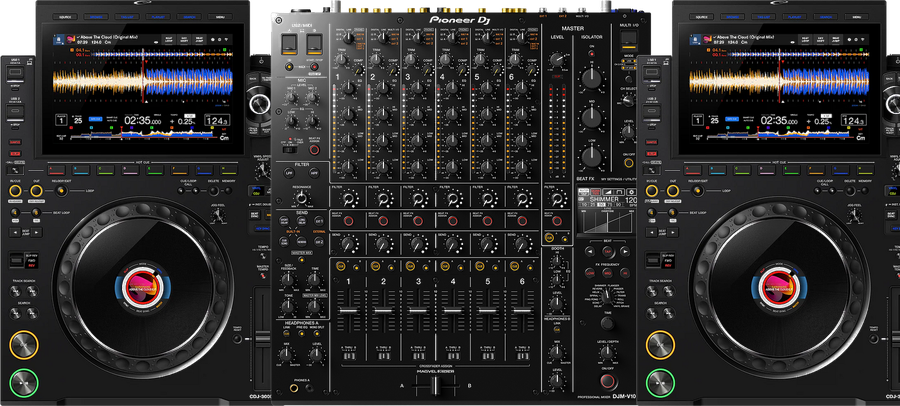Engage the mixer HPF filter button
Screen dimensions: 900x406
pos(314,172)
